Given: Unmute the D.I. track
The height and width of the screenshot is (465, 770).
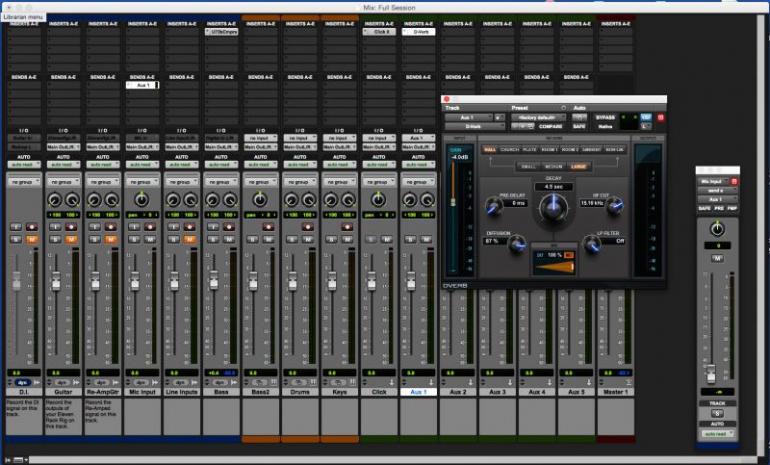Looking at the screenshot, I should pyautogui.click(x=32, y=239).
